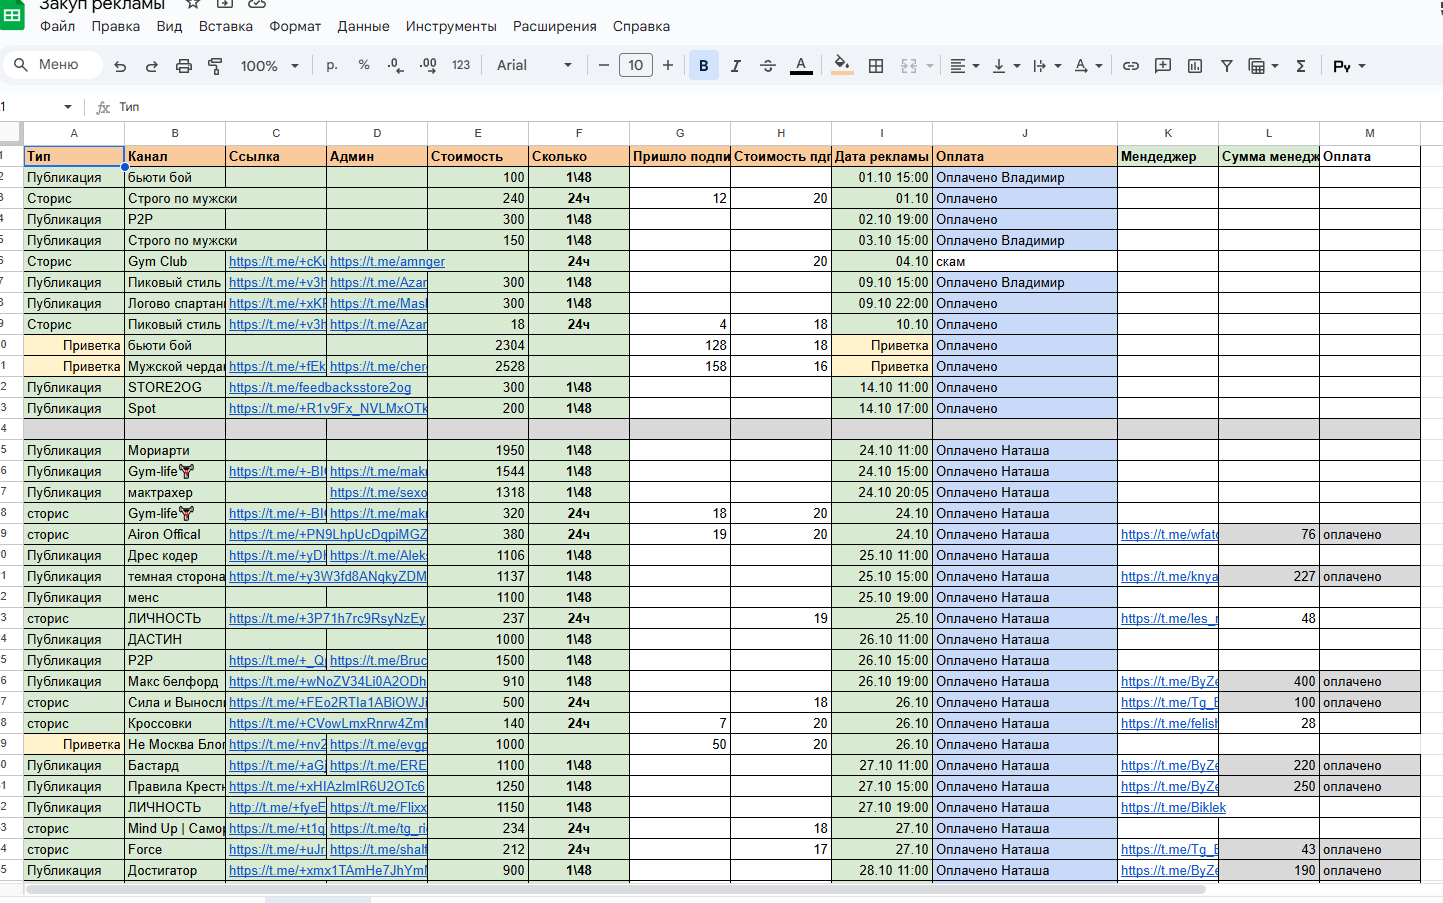This screenshot has width=1443, height=903.
Task: Select the Paint format roller icon
Action: pos(215,66)
